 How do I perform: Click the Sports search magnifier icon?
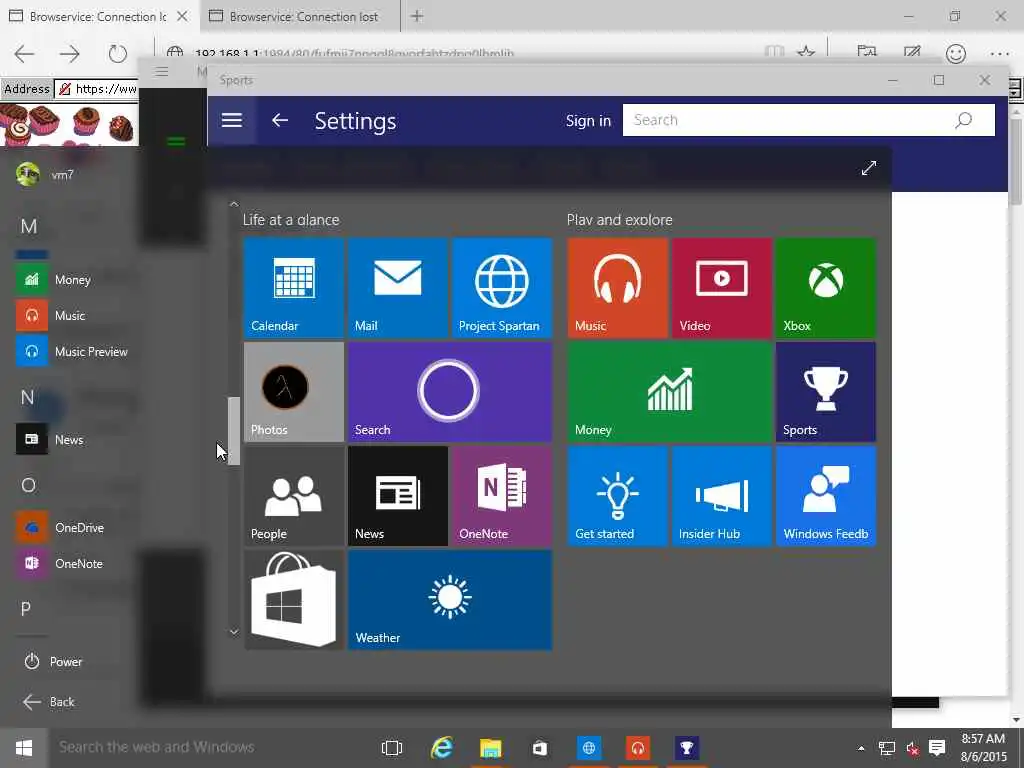pos(963,120)
